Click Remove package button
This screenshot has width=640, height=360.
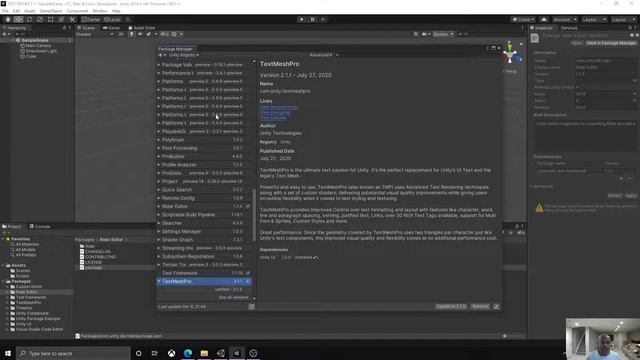coord(480,307)
